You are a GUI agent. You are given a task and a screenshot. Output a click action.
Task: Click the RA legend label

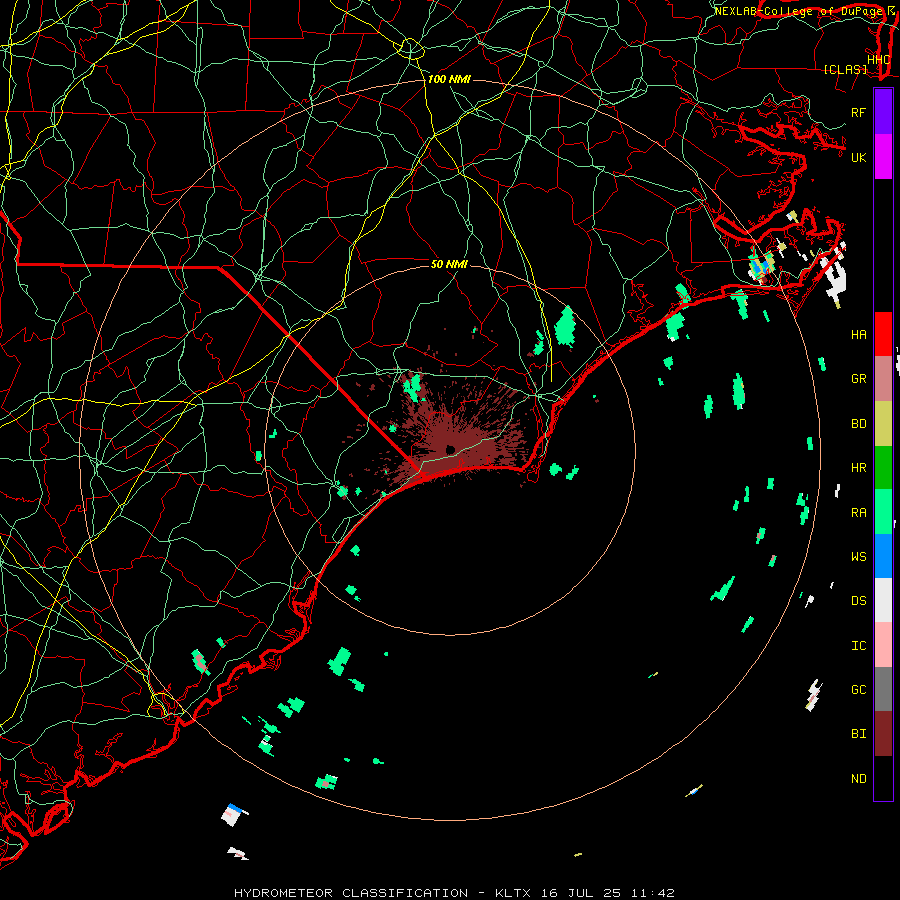click(x=858, y=512)
